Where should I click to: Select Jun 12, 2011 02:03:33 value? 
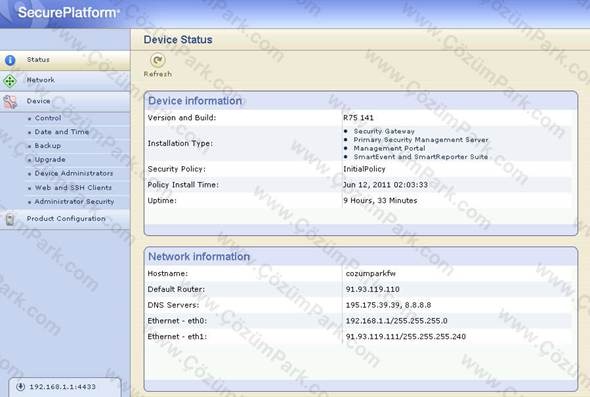click(x=385, y=185)
